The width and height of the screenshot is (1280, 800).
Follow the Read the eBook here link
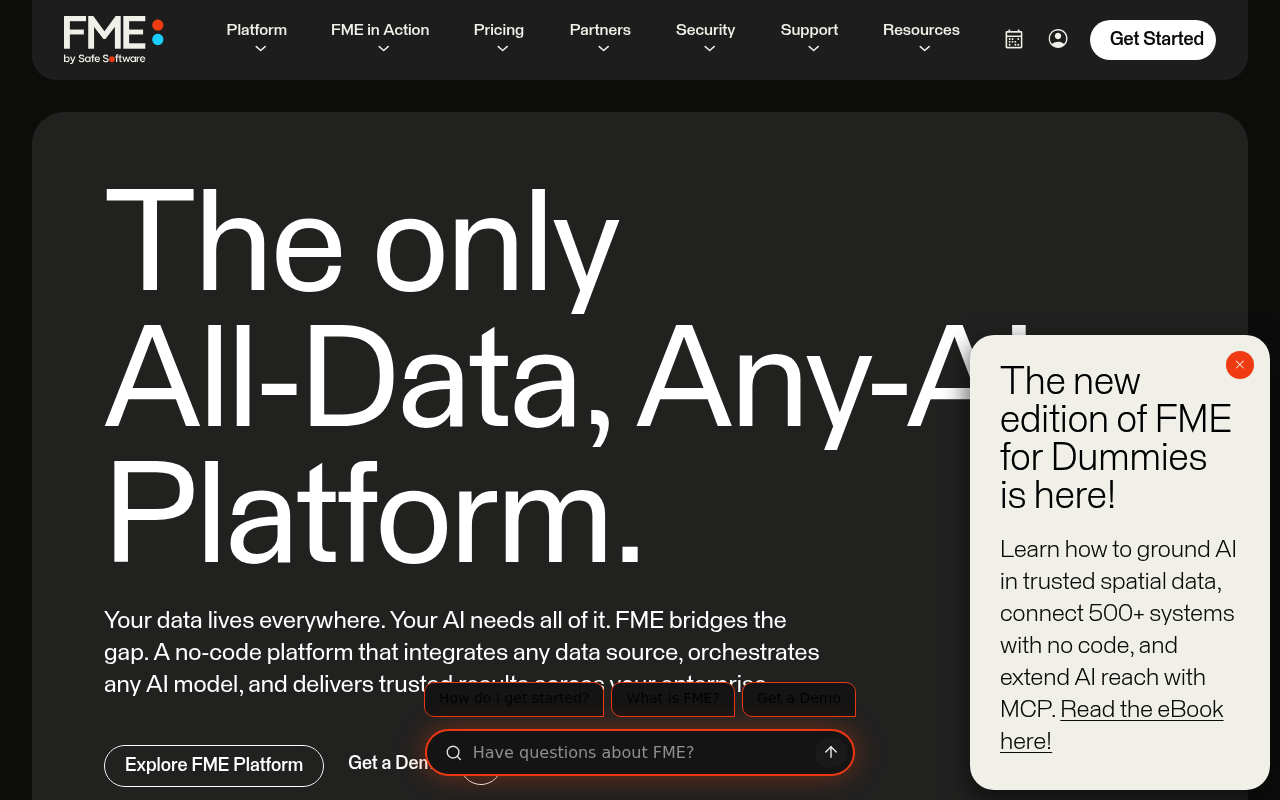1112,725
